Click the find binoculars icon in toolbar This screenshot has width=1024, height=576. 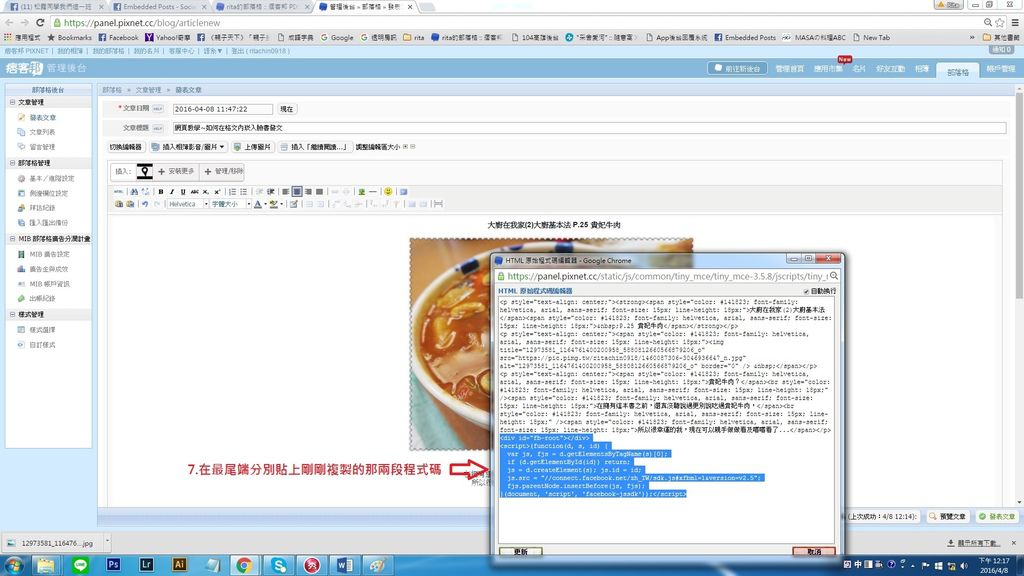click(134, 191)
